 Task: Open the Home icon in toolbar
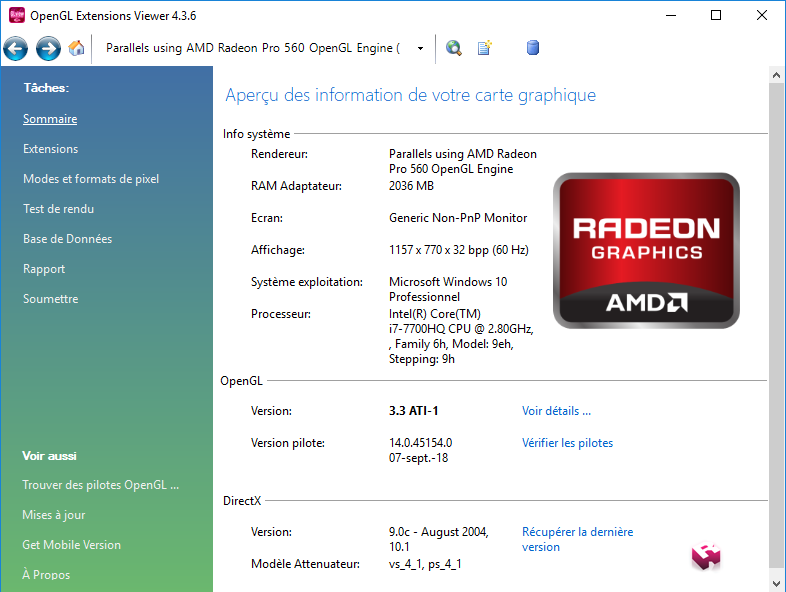pyautogui.click(x=77, y=48)
